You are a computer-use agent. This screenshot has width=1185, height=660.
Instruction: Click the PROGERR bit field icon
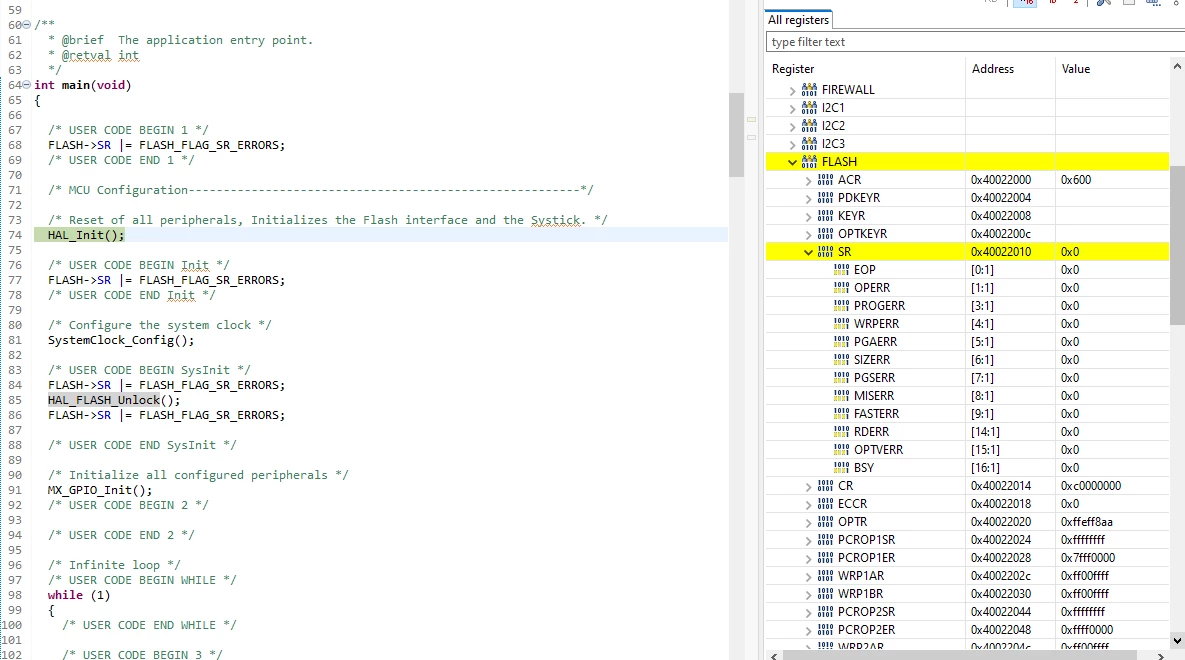[841, 305]
